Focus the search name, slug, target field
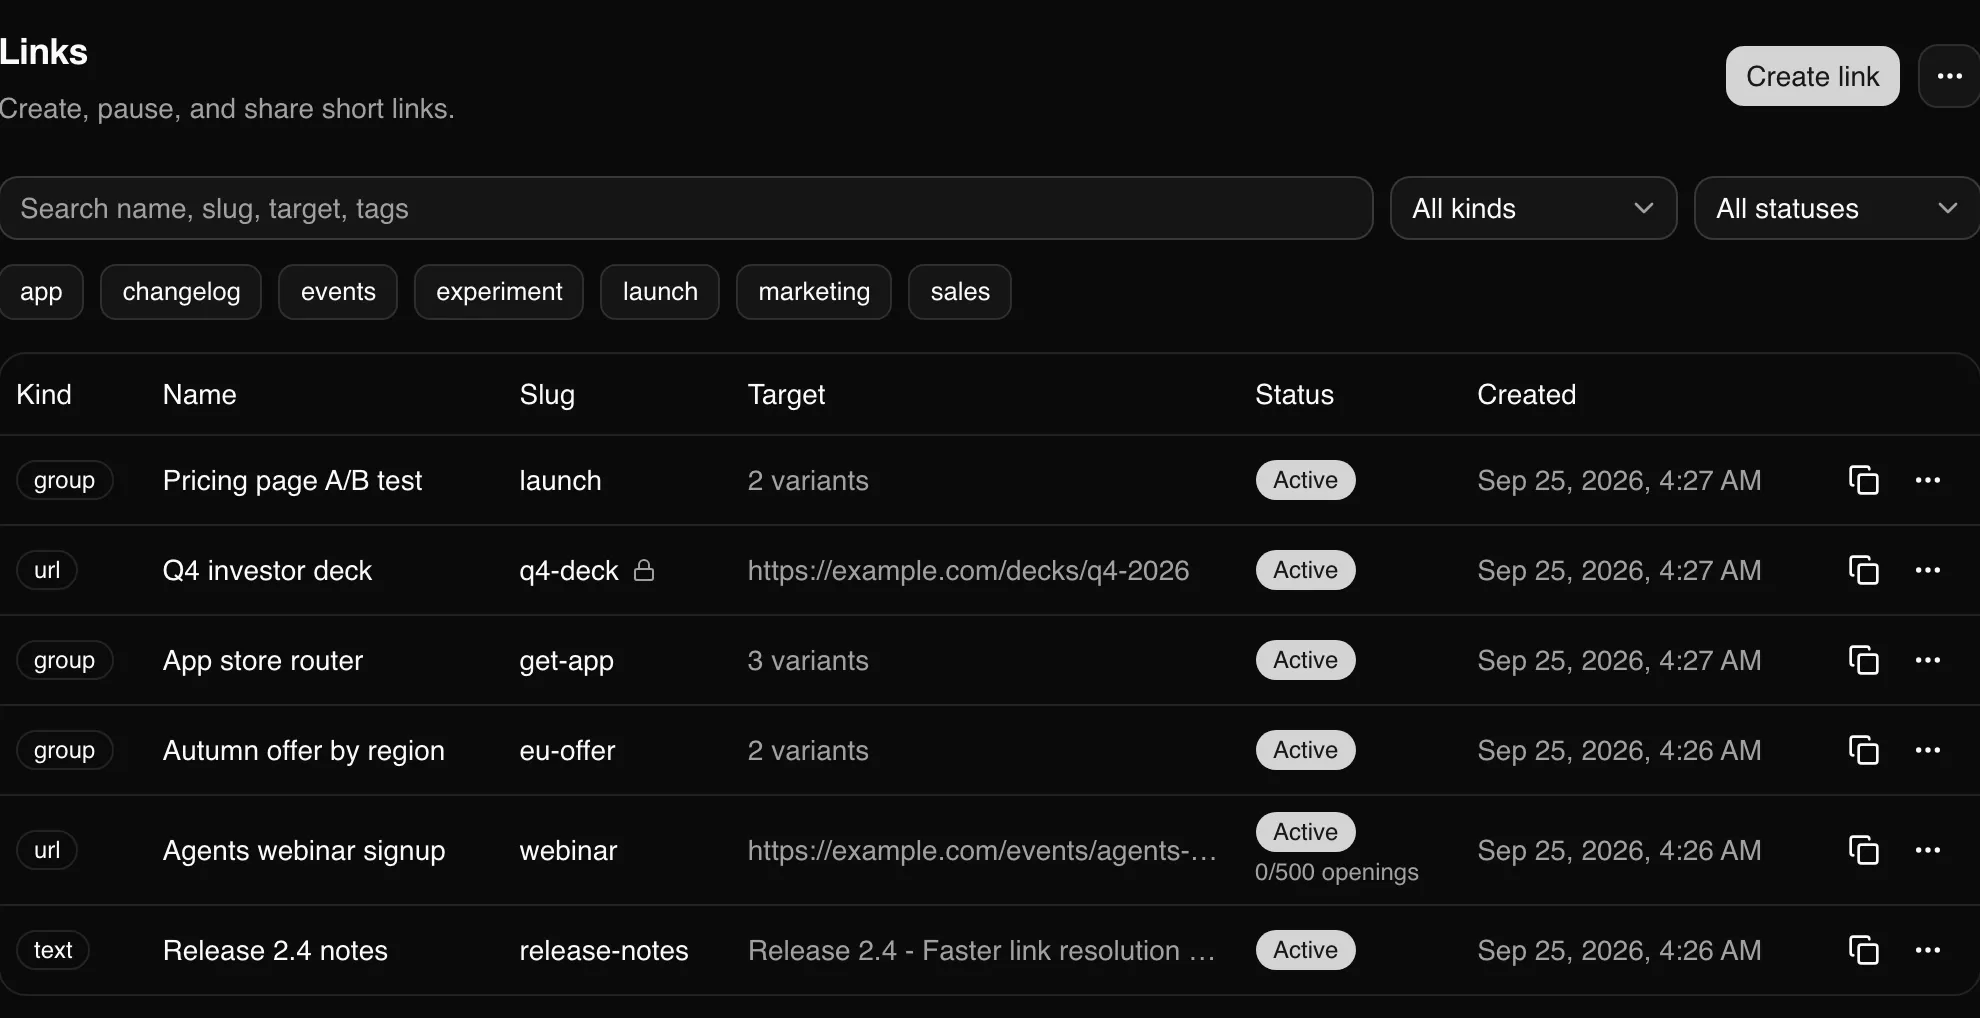The height and width of the screenshot is (1018, 1980). point(686,208)
